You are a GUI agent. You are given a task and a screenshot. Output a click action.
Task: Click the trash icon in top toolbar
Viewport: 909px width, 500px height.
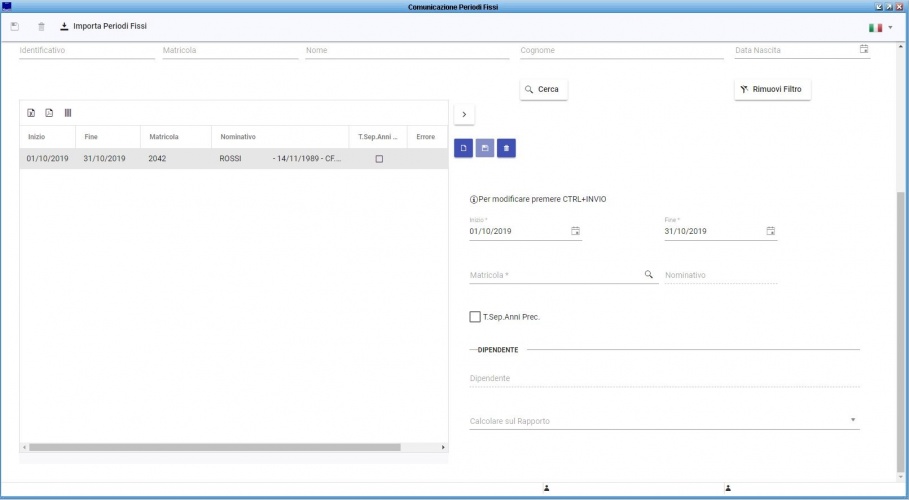pos(41,26)
